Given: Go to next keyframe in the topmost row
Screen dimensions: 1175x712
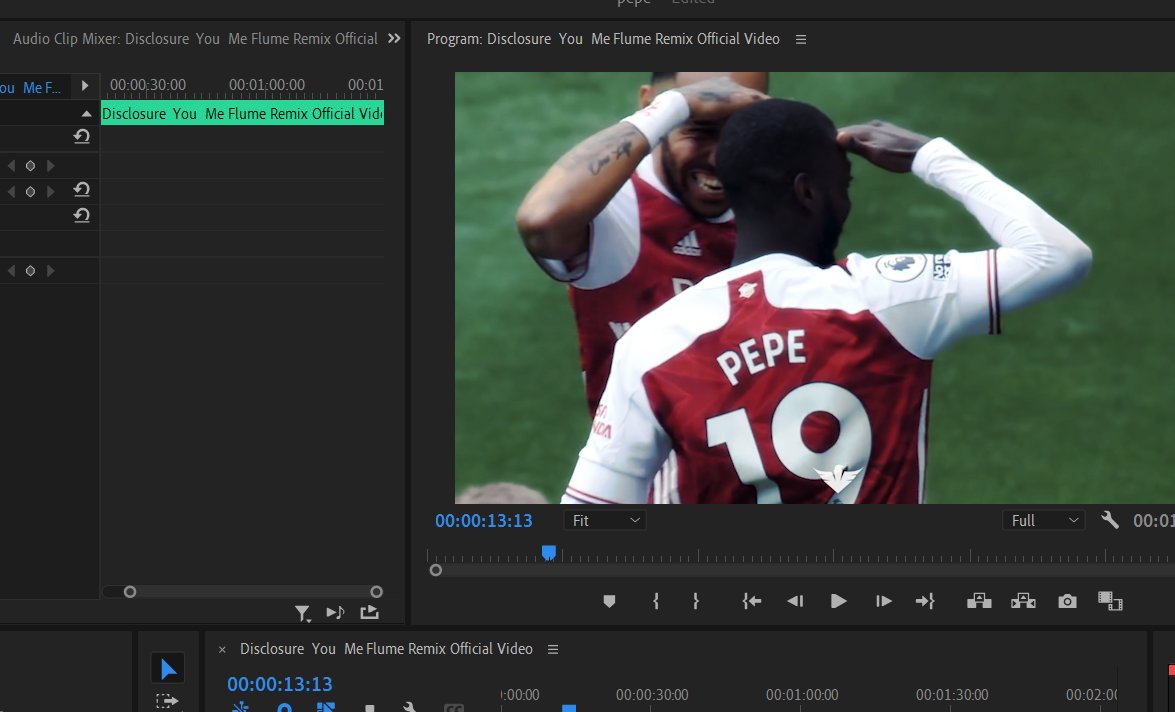Looking at the screenshot, I should (51, 166).
